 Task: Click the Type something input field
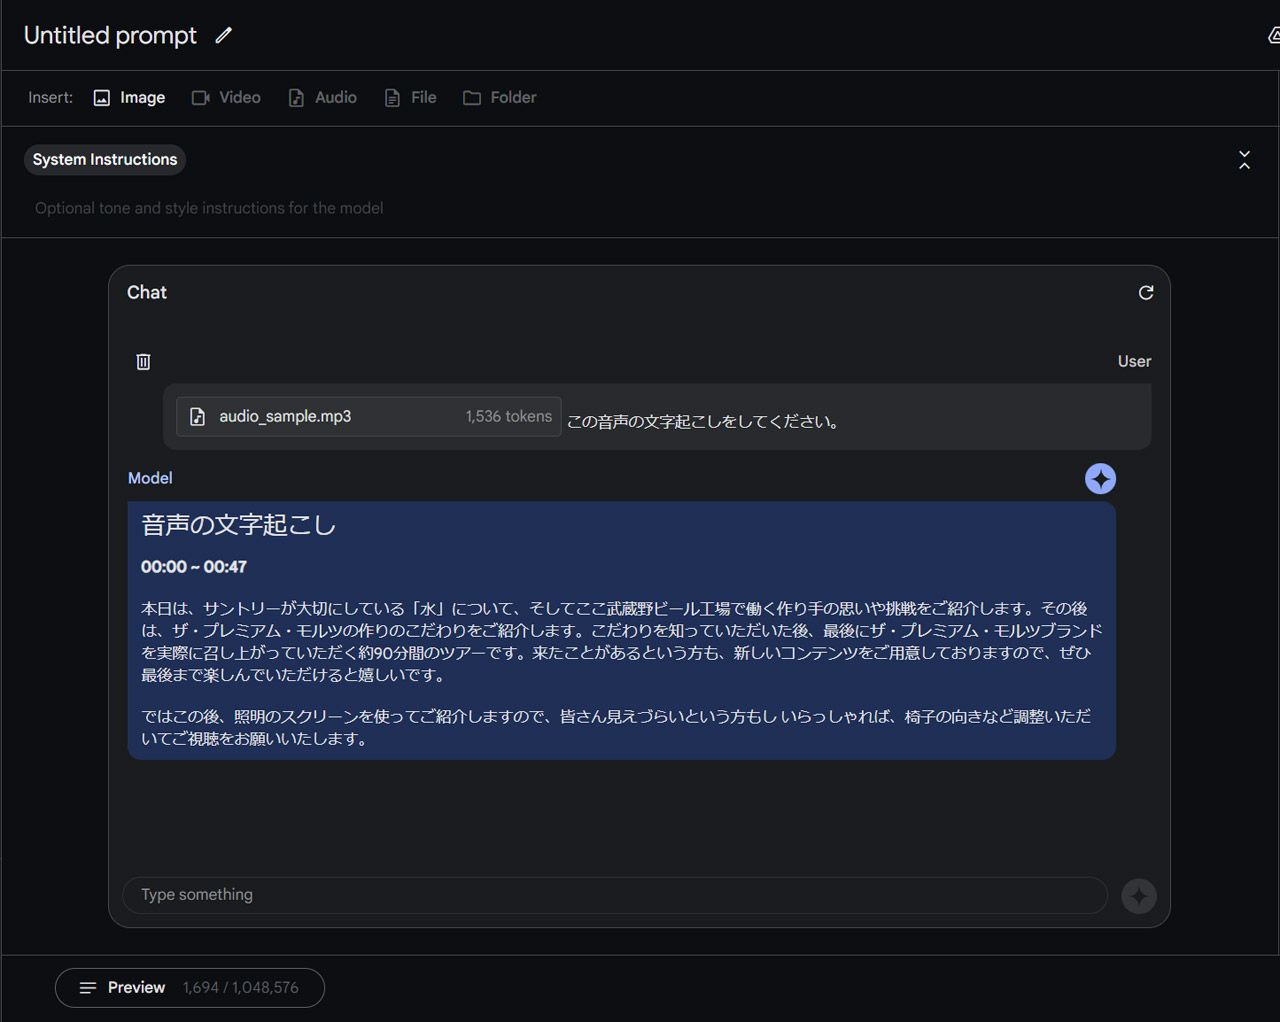(615, 895)
